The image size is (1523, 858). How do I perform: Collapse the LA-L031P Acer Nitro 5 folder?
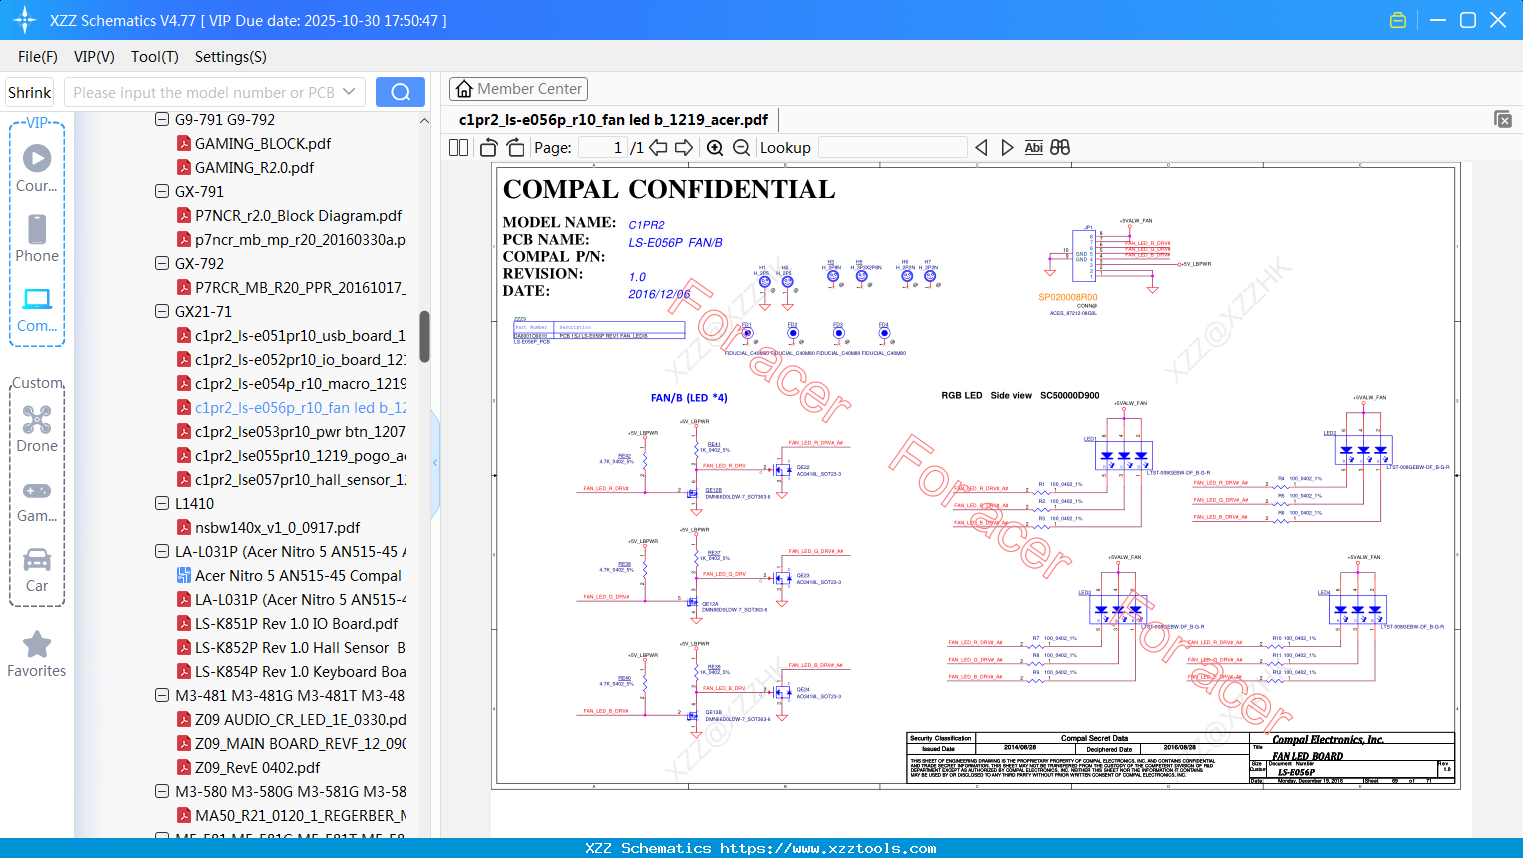(162, 551)
